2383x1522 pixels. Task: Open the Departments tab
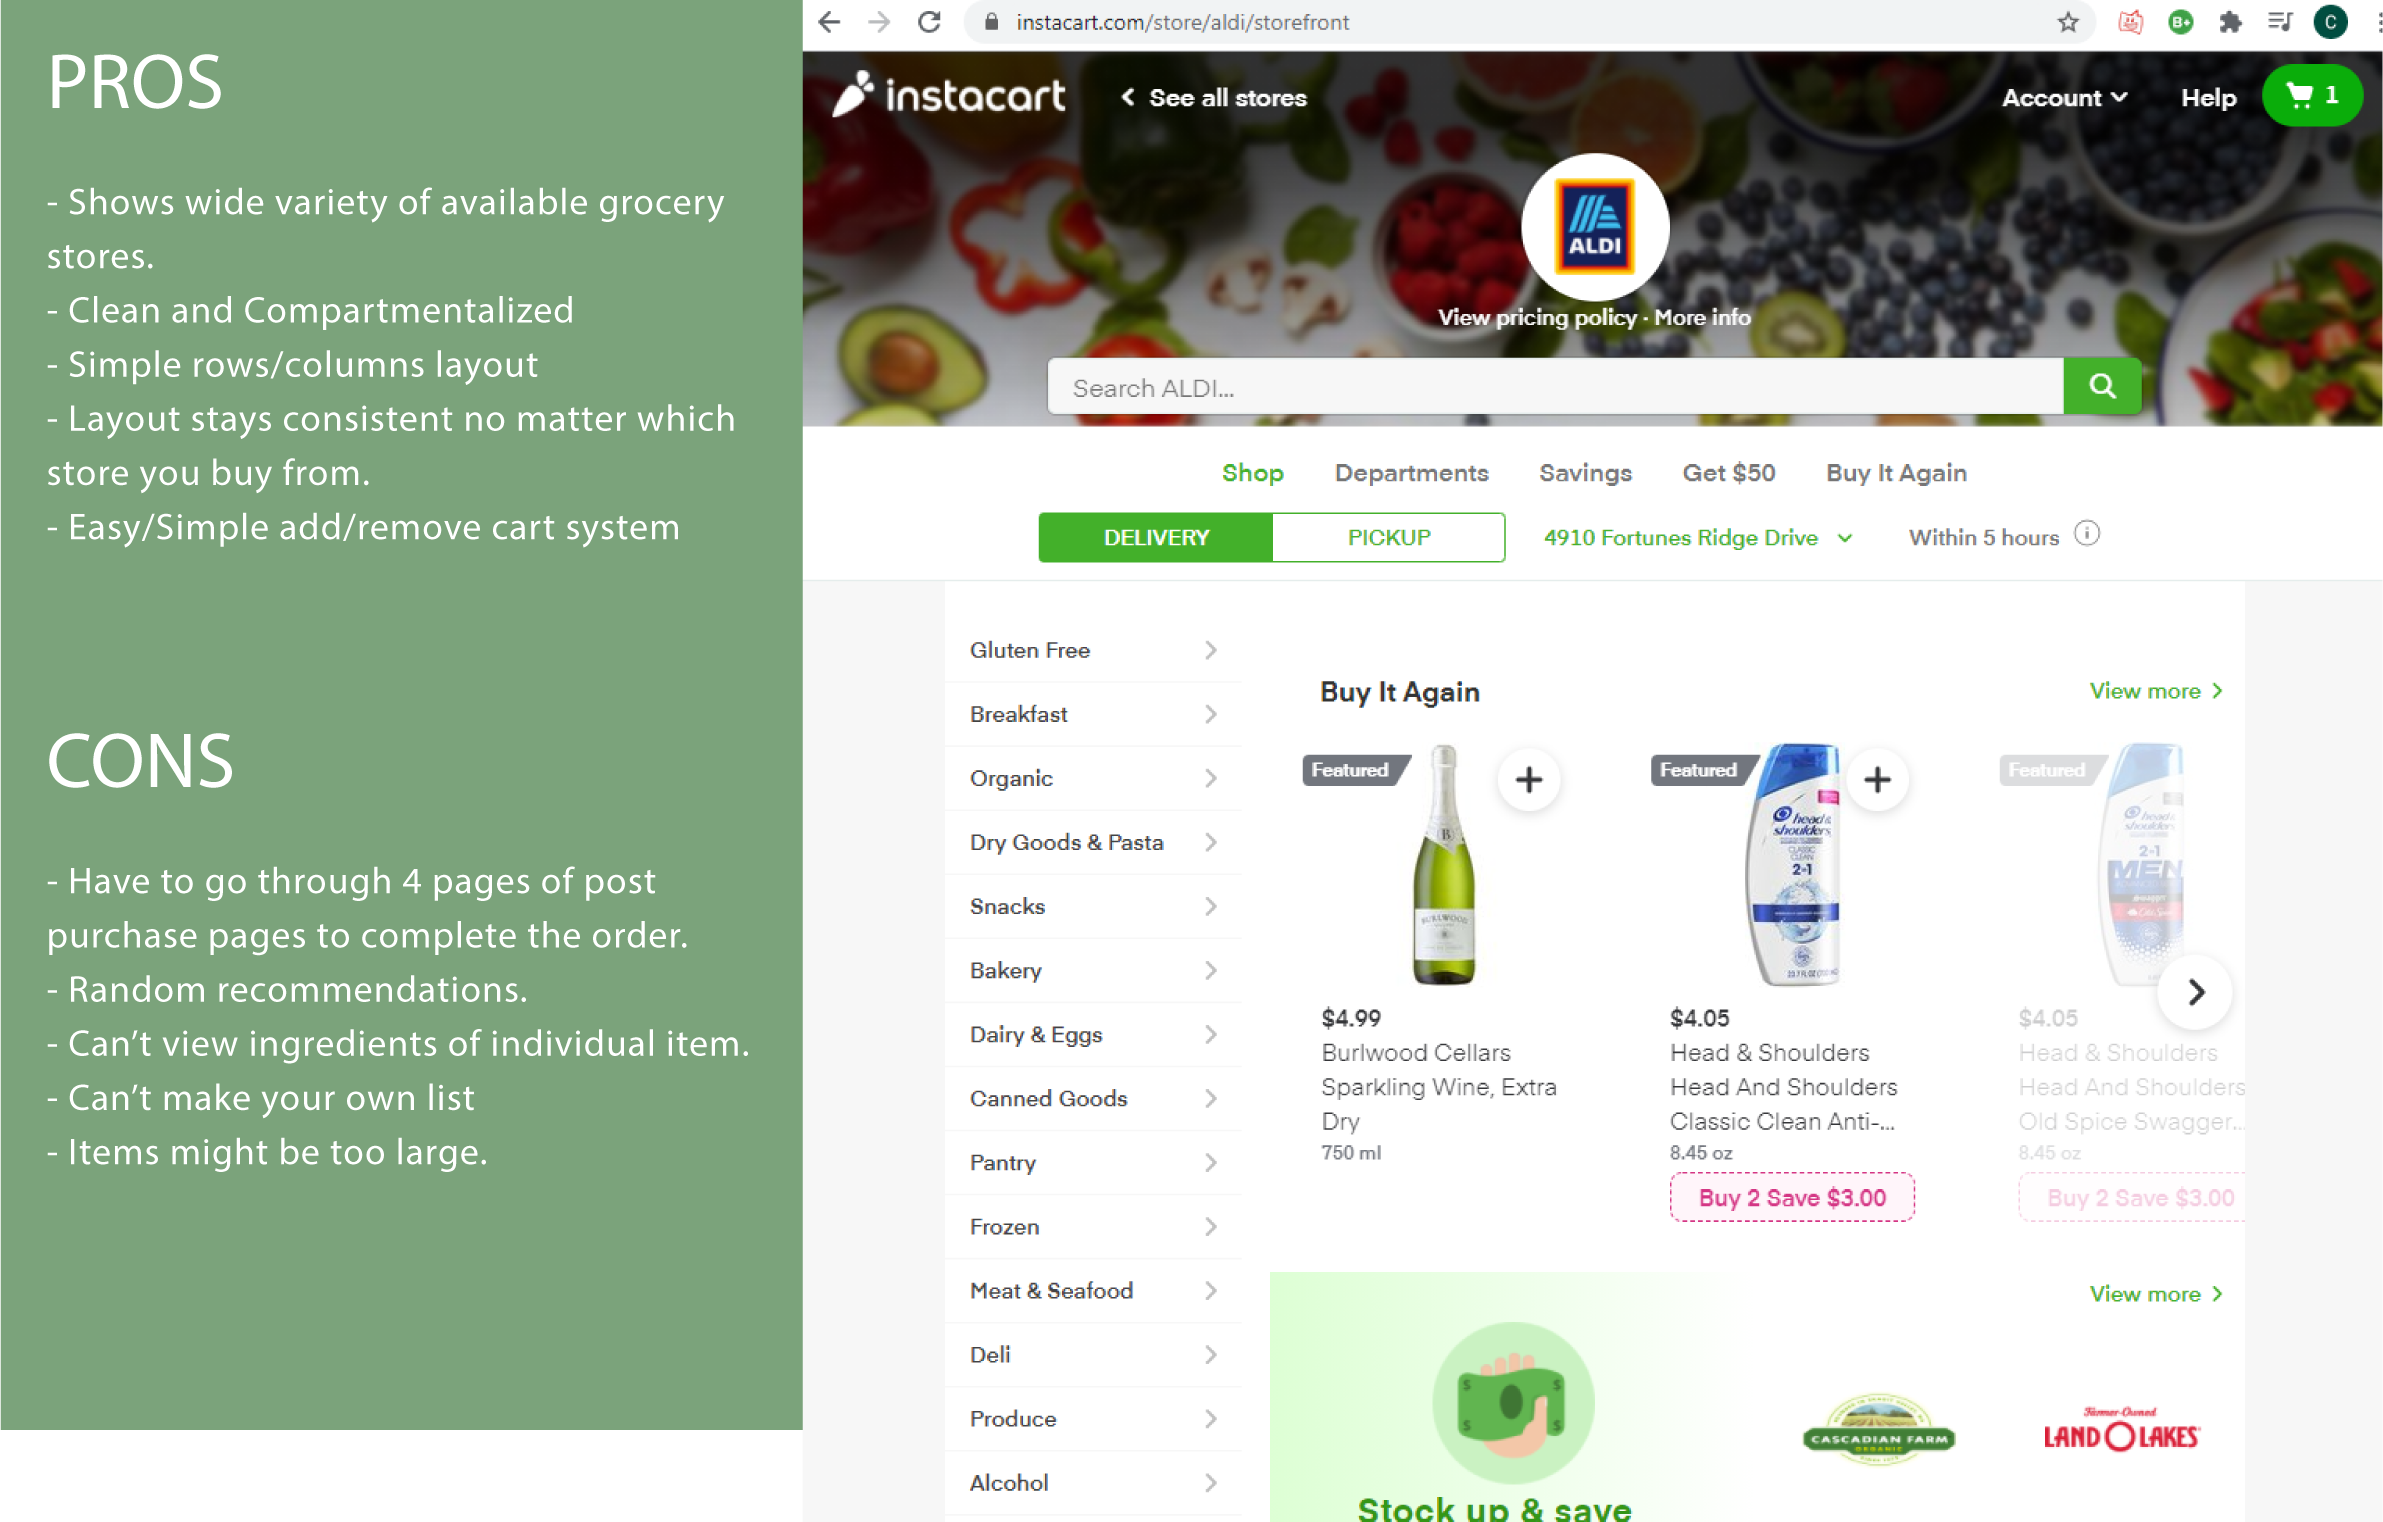1410,473
